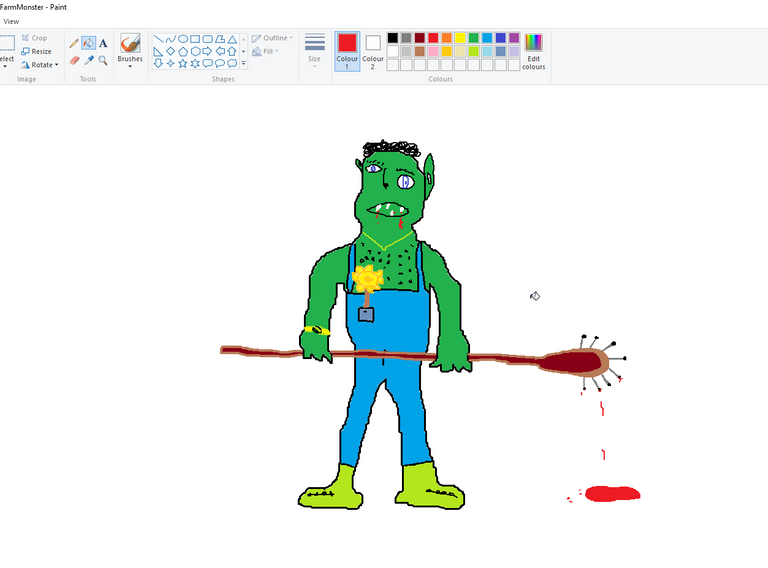Open the View ribbon tab

pos(11,21)
